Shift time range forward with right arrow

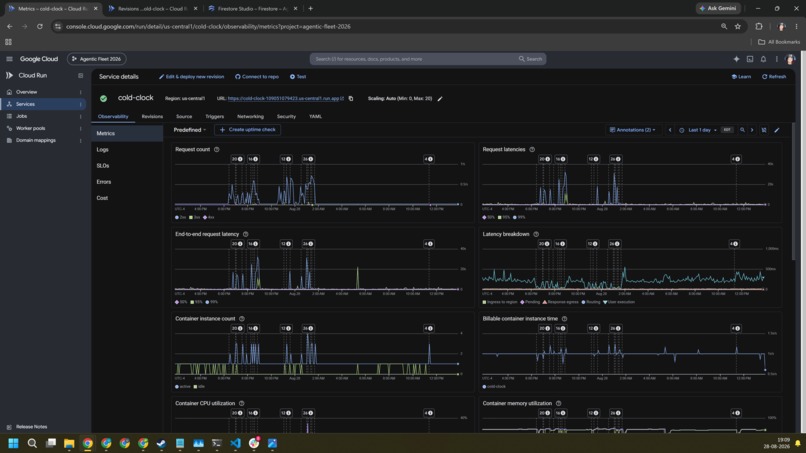pyautogui.click(x=752, y=130)
